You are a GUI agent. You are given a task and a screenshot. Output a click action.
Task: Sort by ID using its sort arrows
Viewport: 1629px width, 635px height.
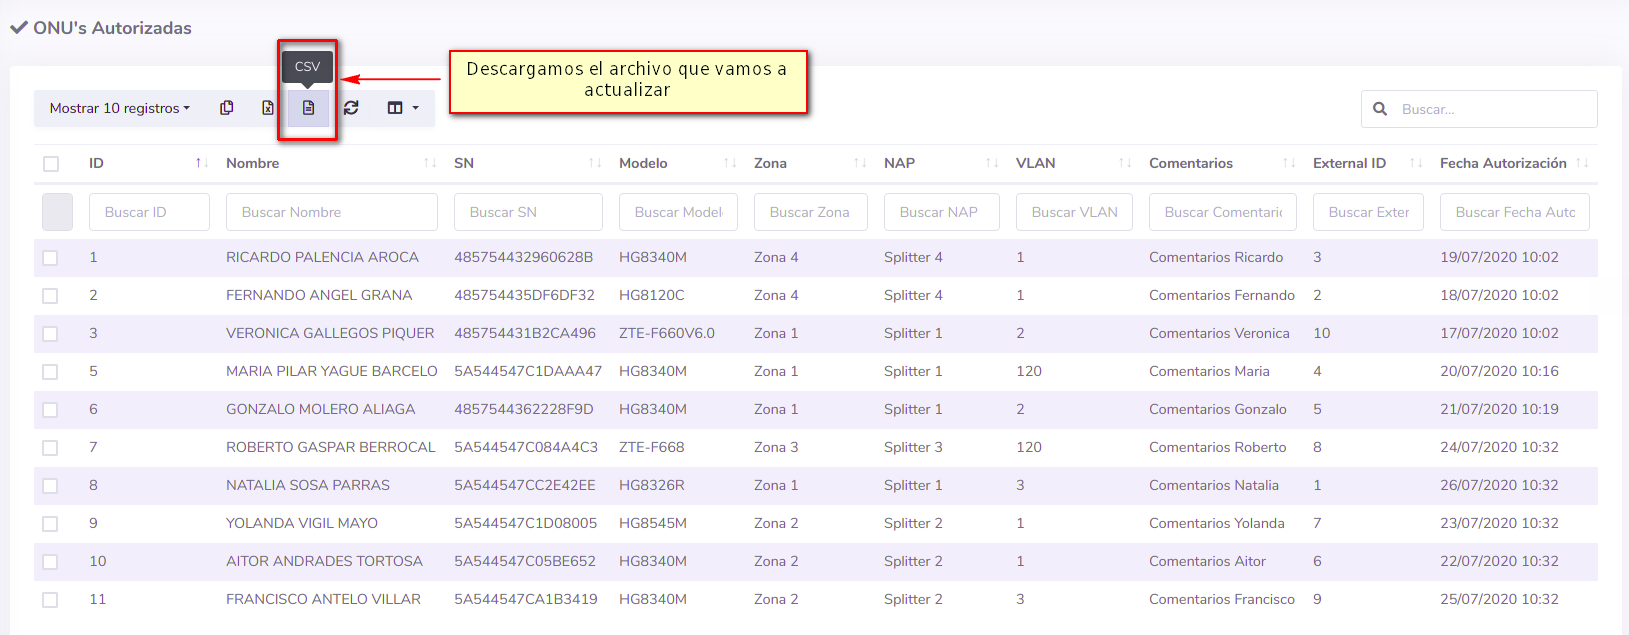click(x=201, y=163)
